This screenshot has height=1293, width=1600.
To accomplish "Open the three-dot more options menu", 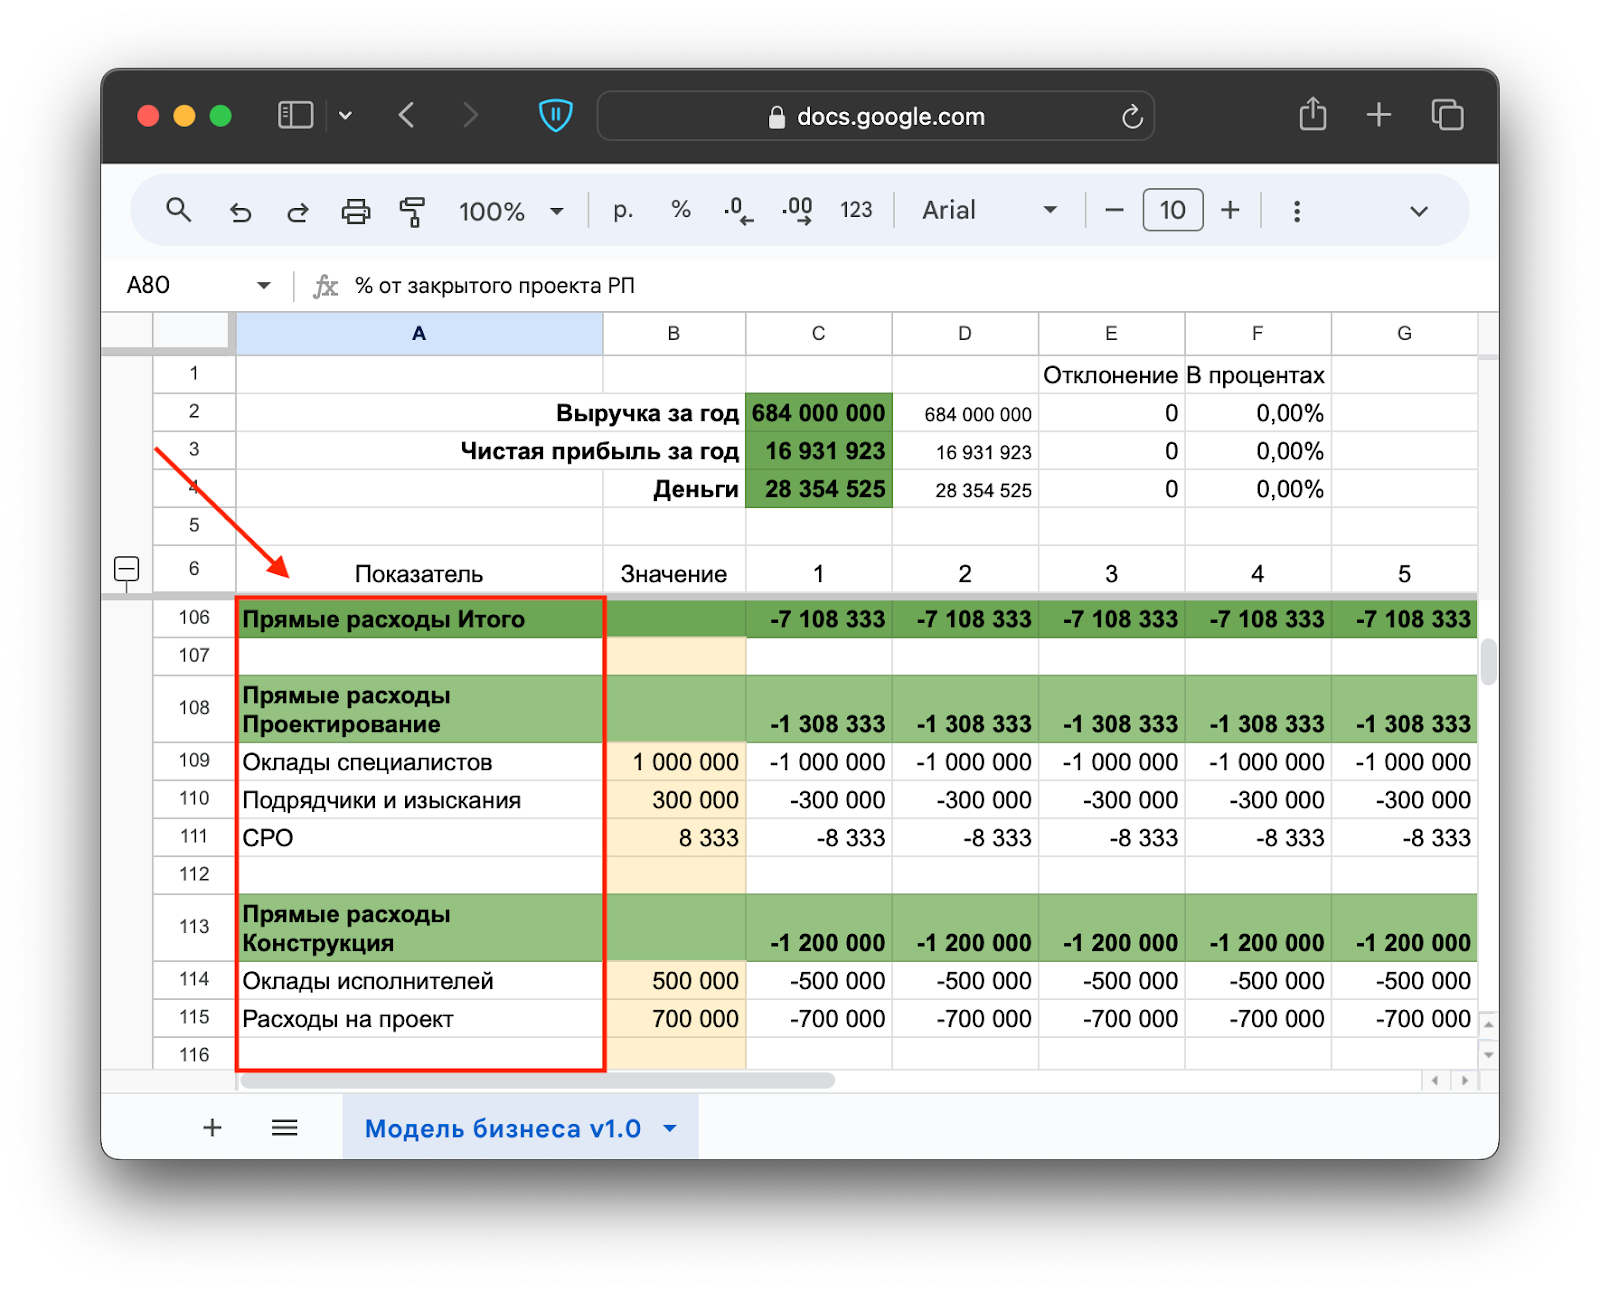I will click(1296, 211).
